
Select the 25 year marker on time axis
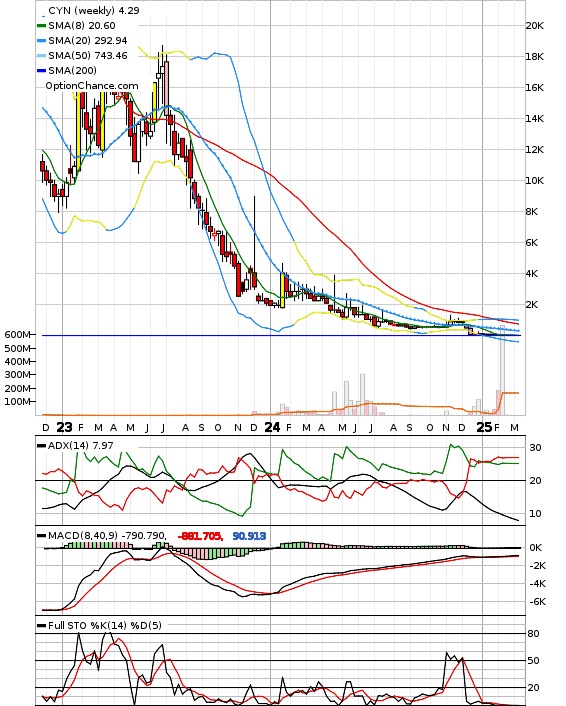click(484, 427)
